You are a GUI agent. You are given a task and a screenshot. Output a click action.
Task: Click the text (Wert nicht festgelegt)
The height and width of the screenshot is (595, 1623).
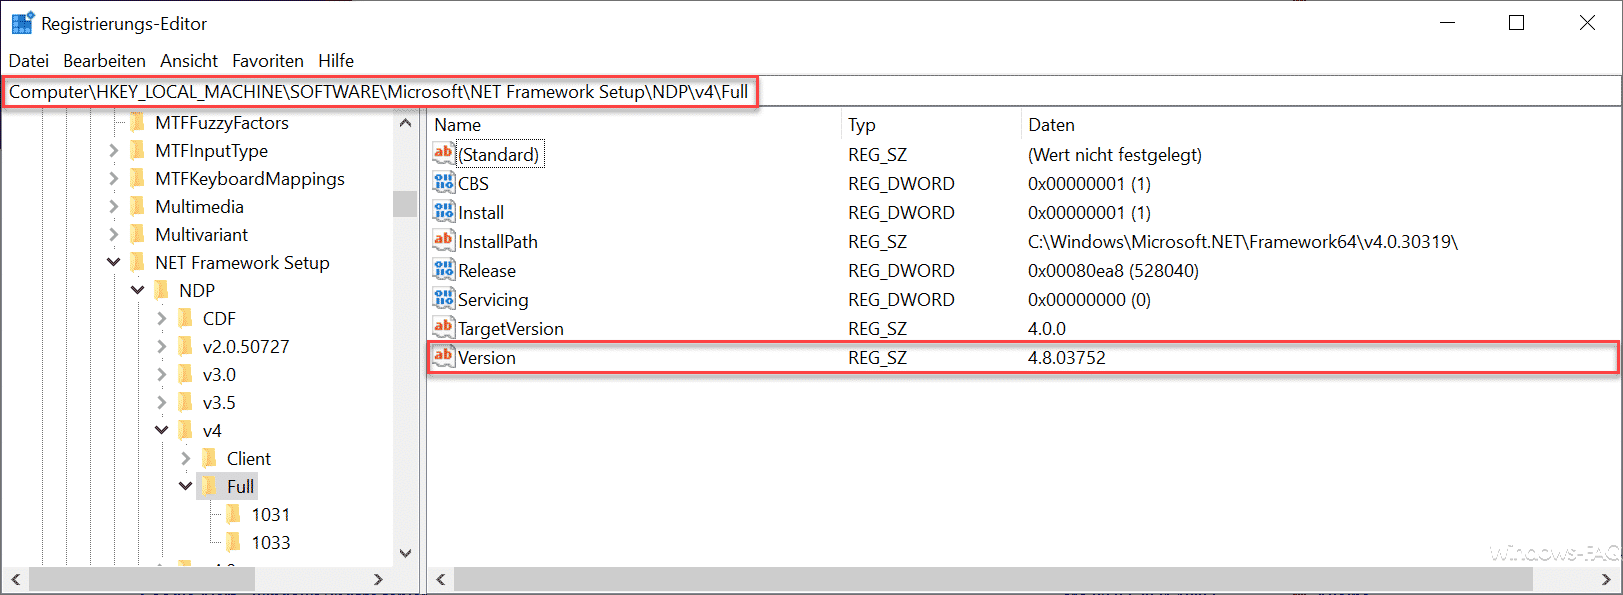[x=1115, y=155]
